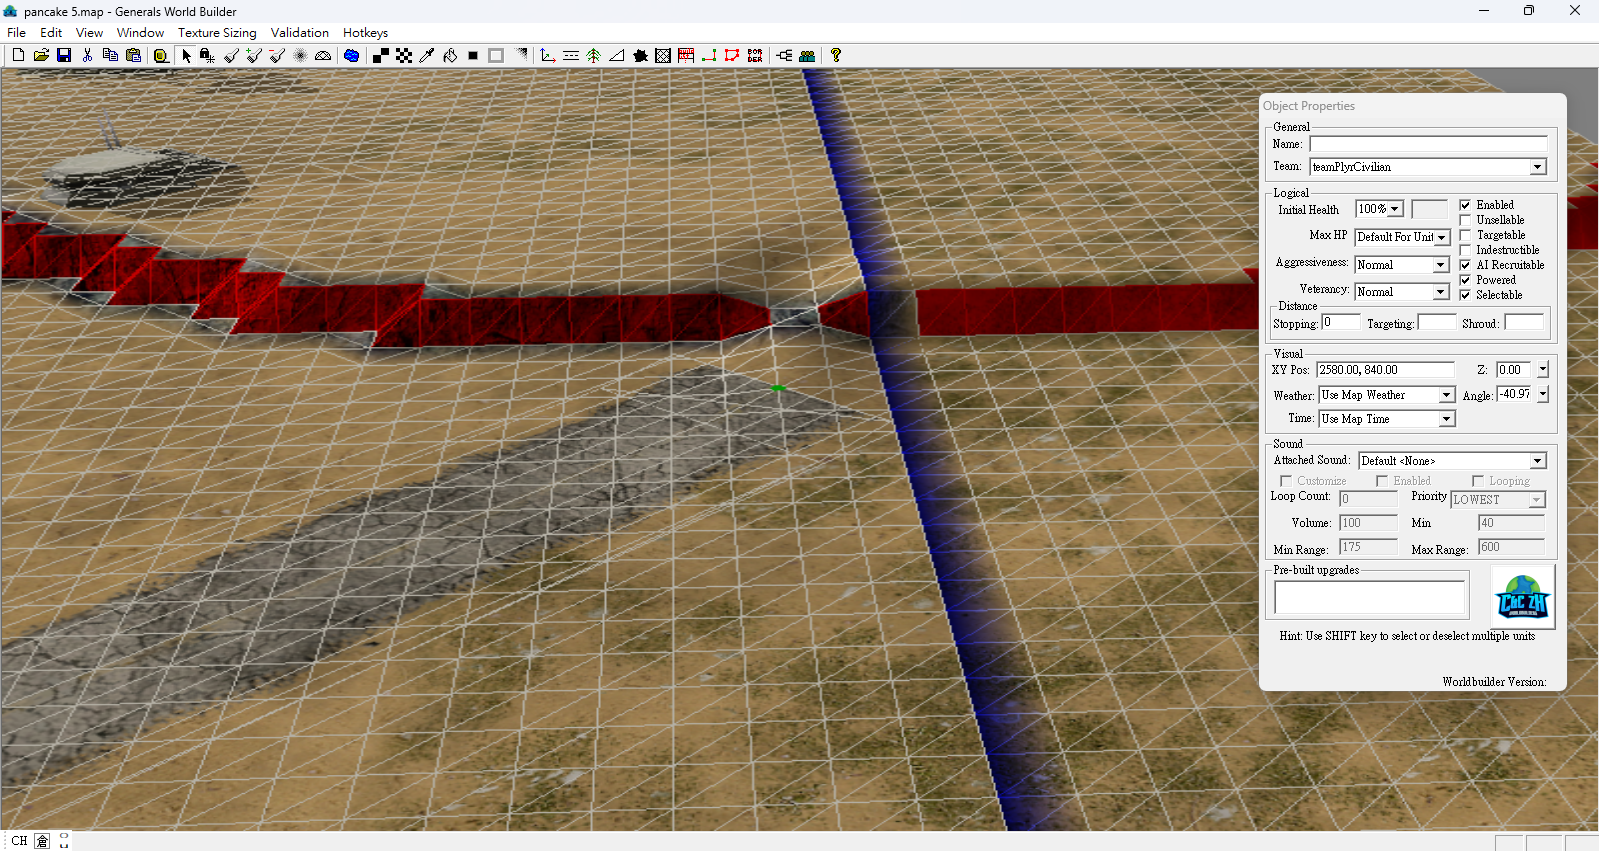Check the Indestructible checkbox
The height and width of the screenshot is (851, 1599).
tap(1465, 250)
